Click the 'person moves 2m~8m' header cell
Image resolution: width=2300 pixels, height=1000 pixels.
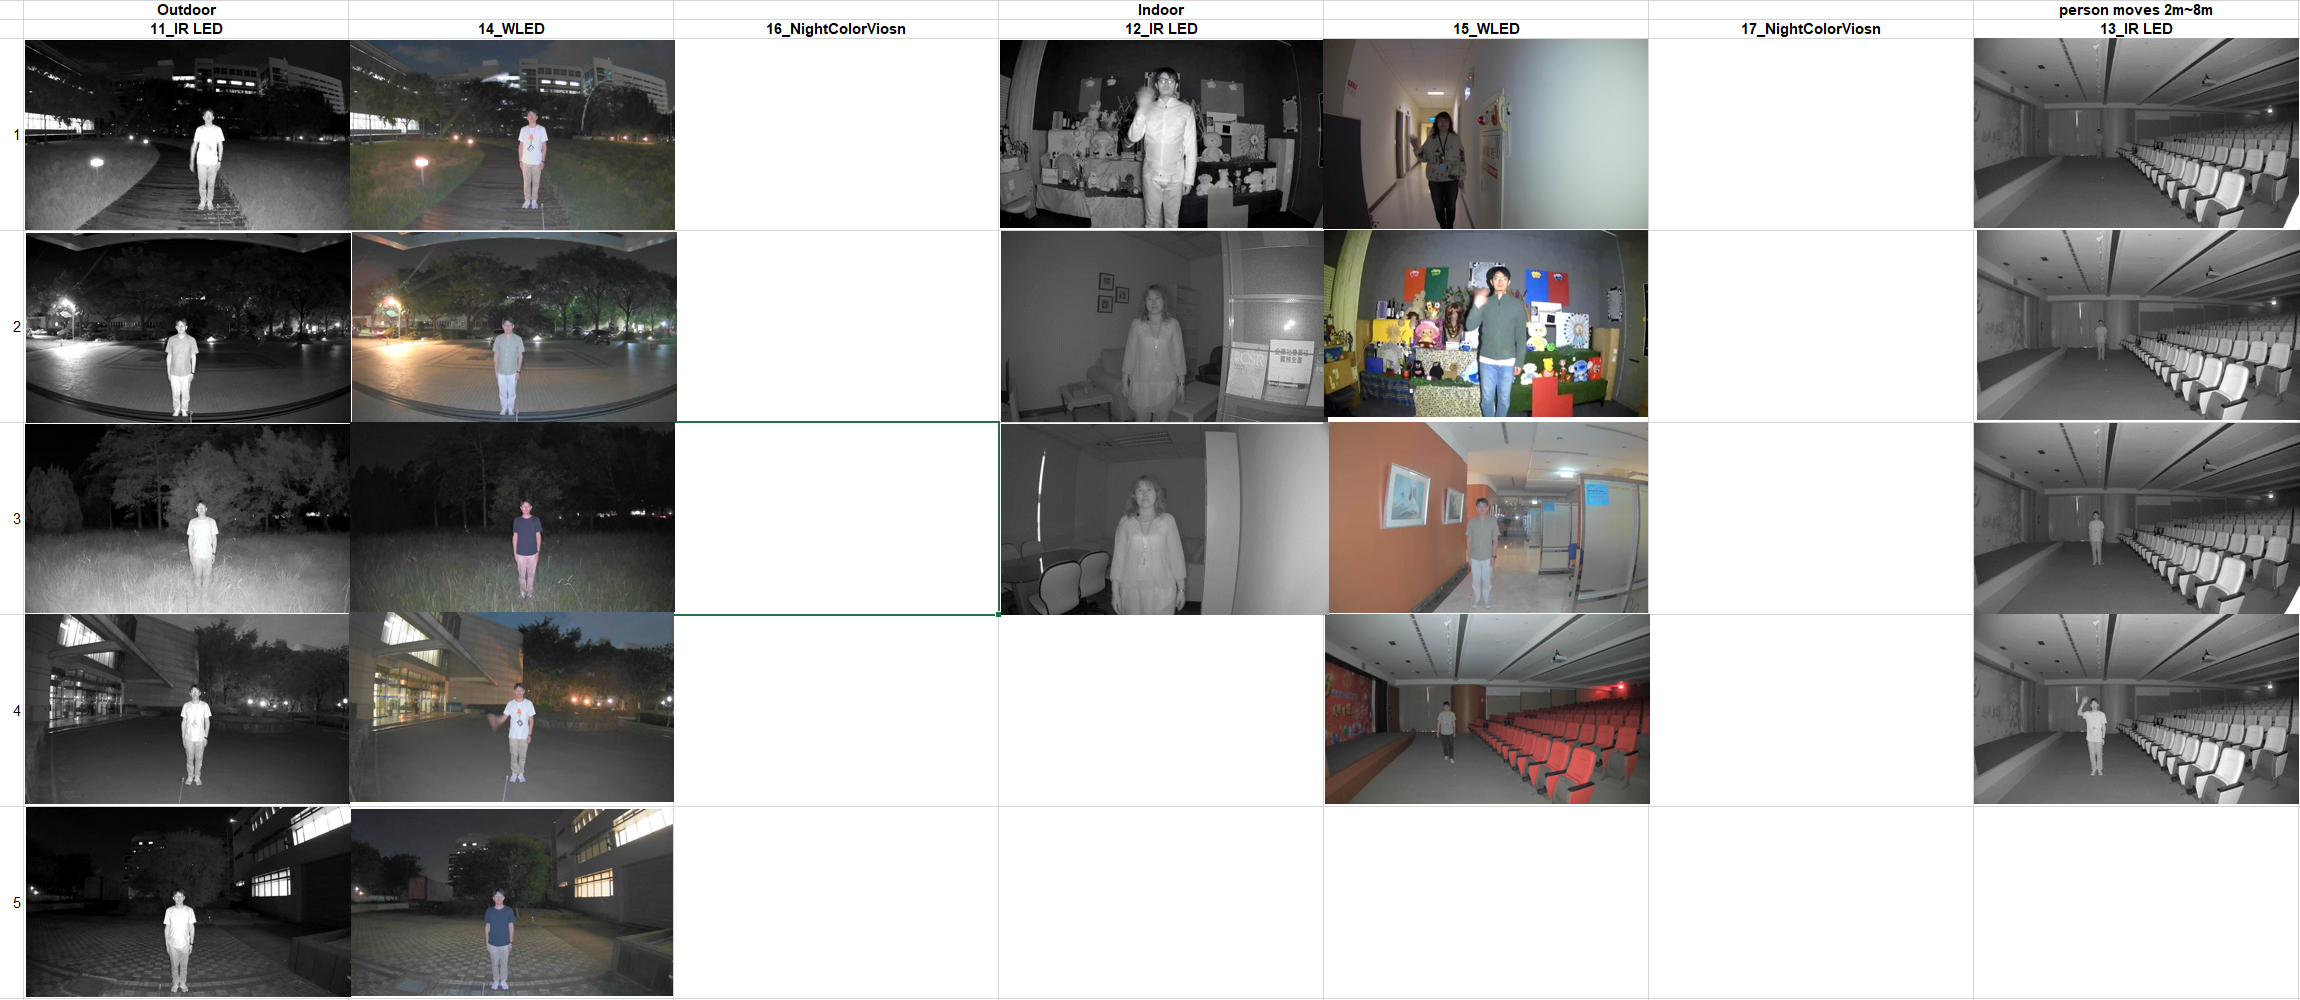click(2135, 10)
